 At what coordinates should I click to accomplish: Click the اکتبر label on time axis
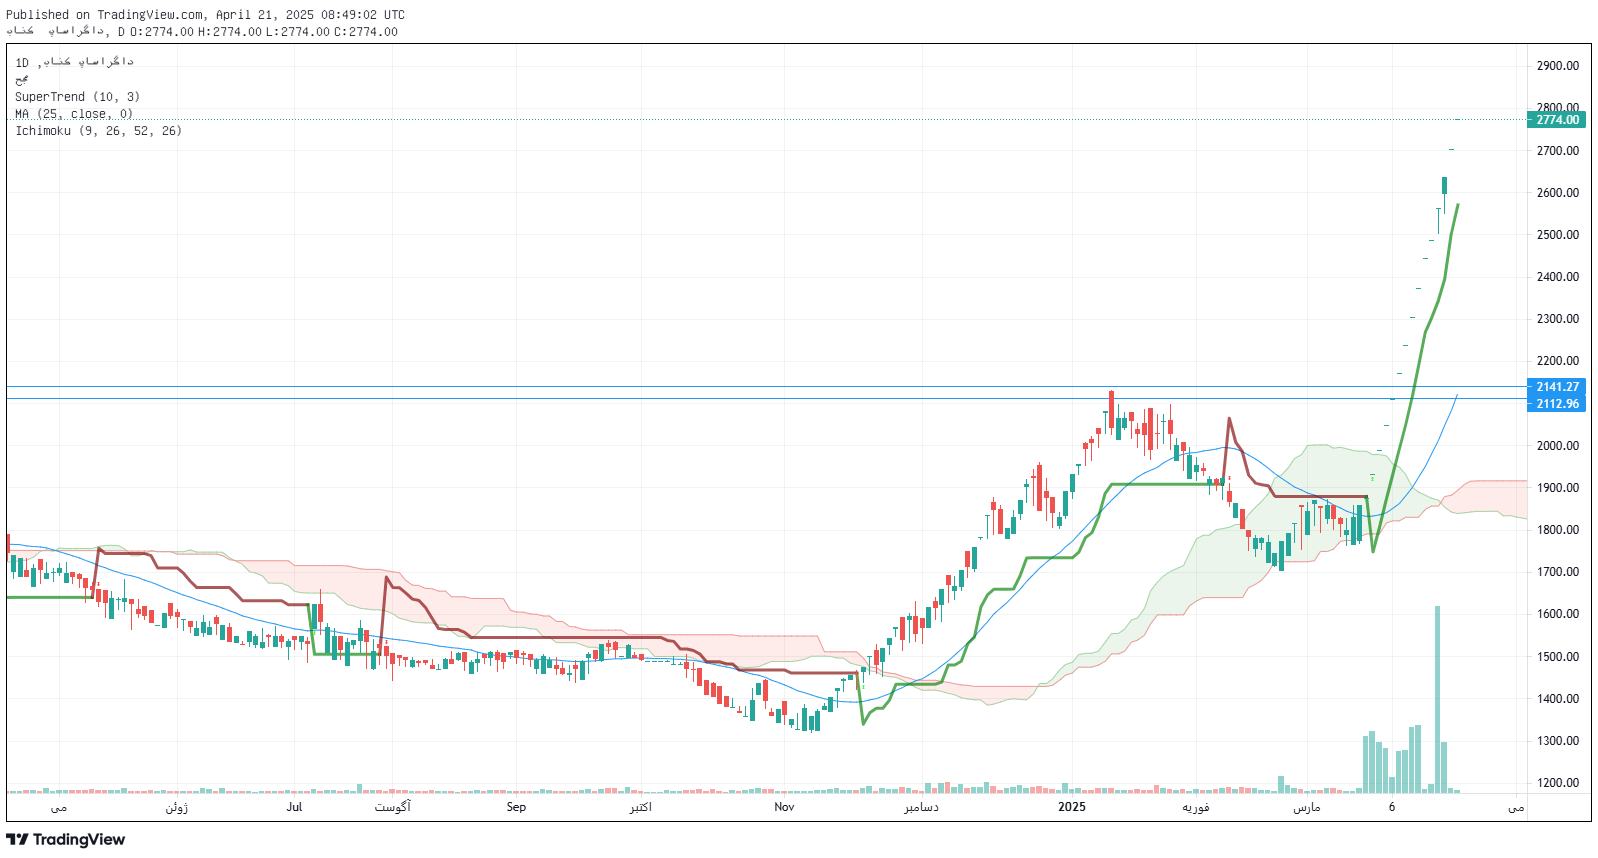[x=640, y=807]
